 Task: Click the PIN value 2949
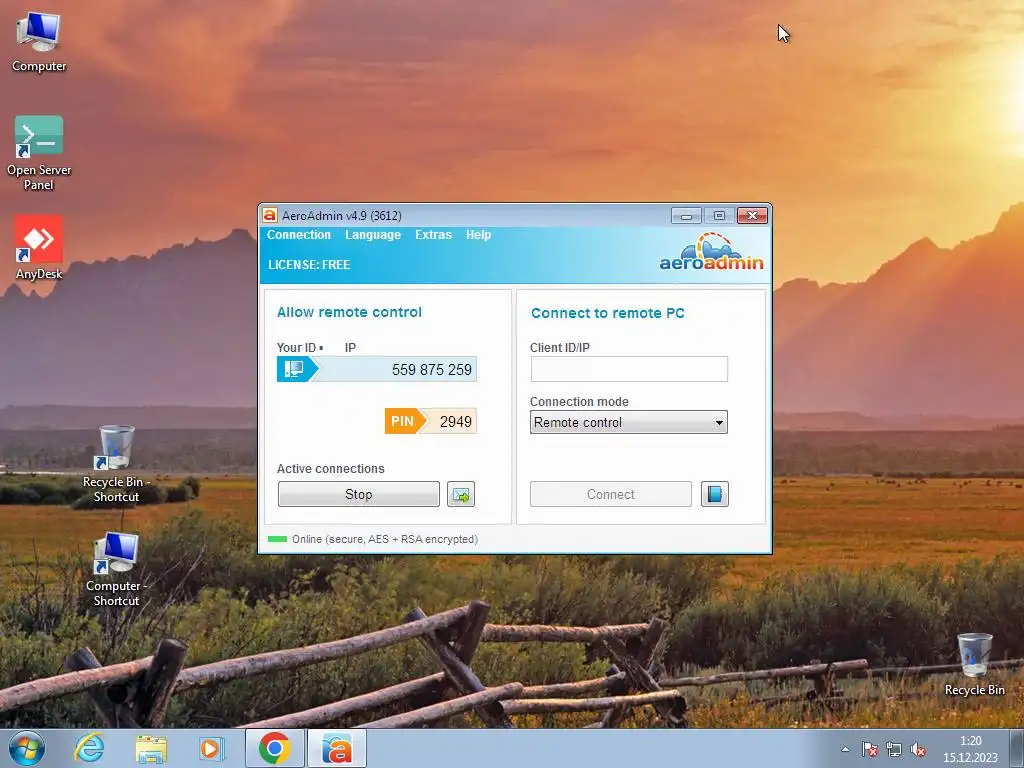(x=455, y=421)
